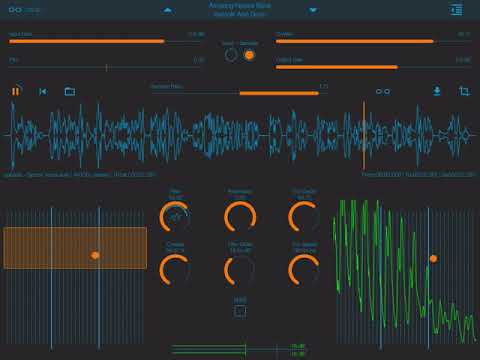Open the folder icon to load a sample
The width and height of the screenshot is (480, 360).
[70, 91]
